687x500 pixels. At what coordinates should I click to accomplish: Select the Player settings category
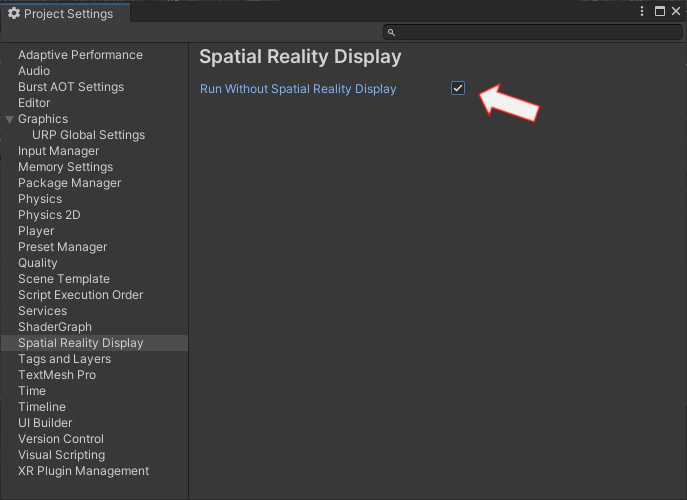click(x=36, y=231)
